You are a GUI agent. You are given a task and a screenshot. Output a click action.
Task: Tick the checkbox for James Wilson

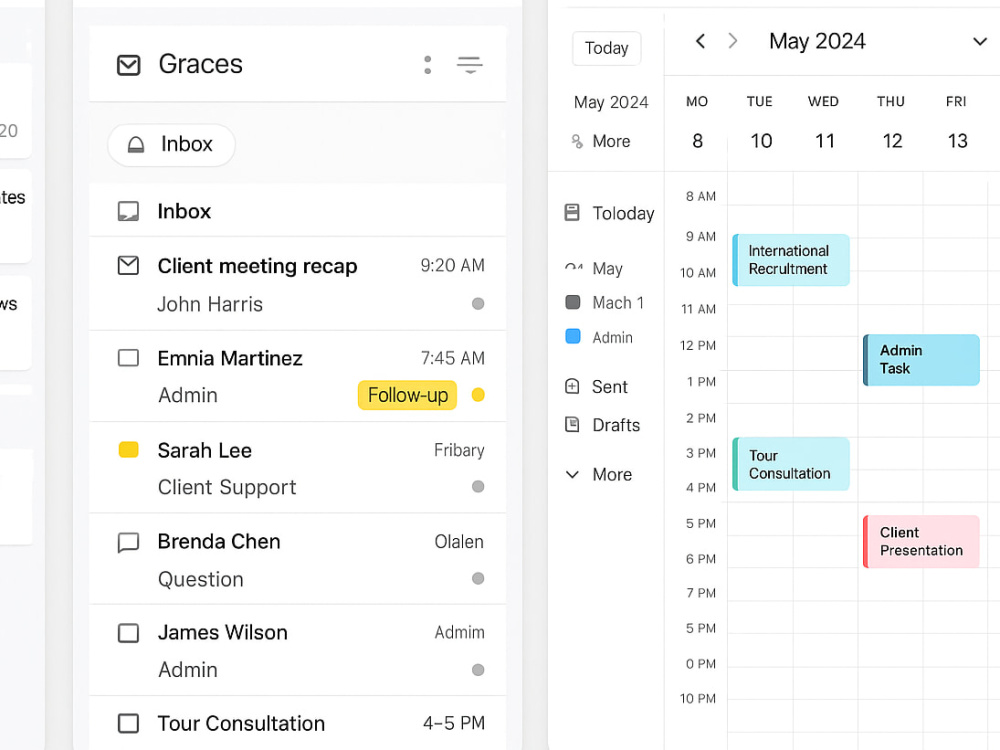coord(128,633)
